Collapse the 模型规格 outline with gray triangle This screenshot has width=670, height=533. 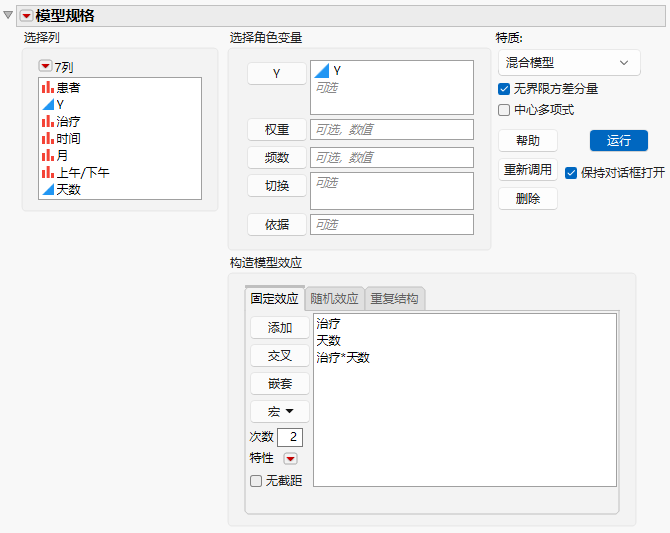(8, 15)
